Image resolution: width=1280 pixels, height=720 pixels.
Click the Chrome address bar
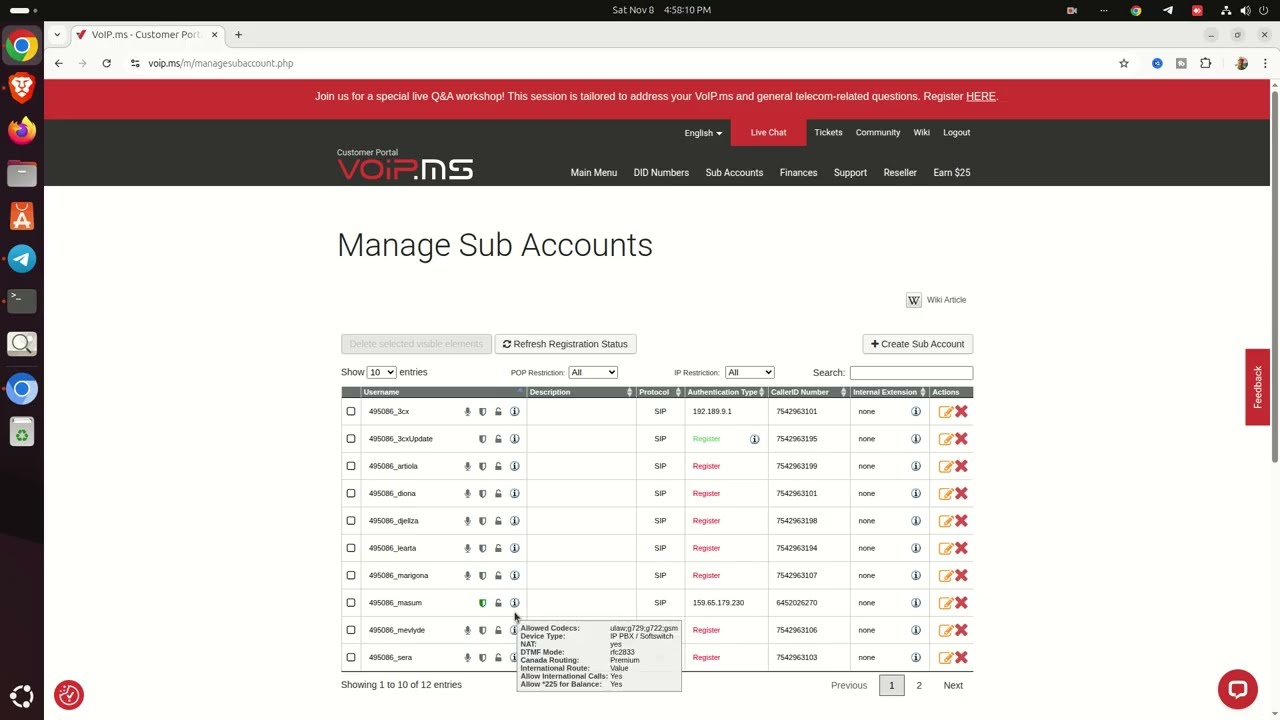pyautogui.click(x=620, y=63)
